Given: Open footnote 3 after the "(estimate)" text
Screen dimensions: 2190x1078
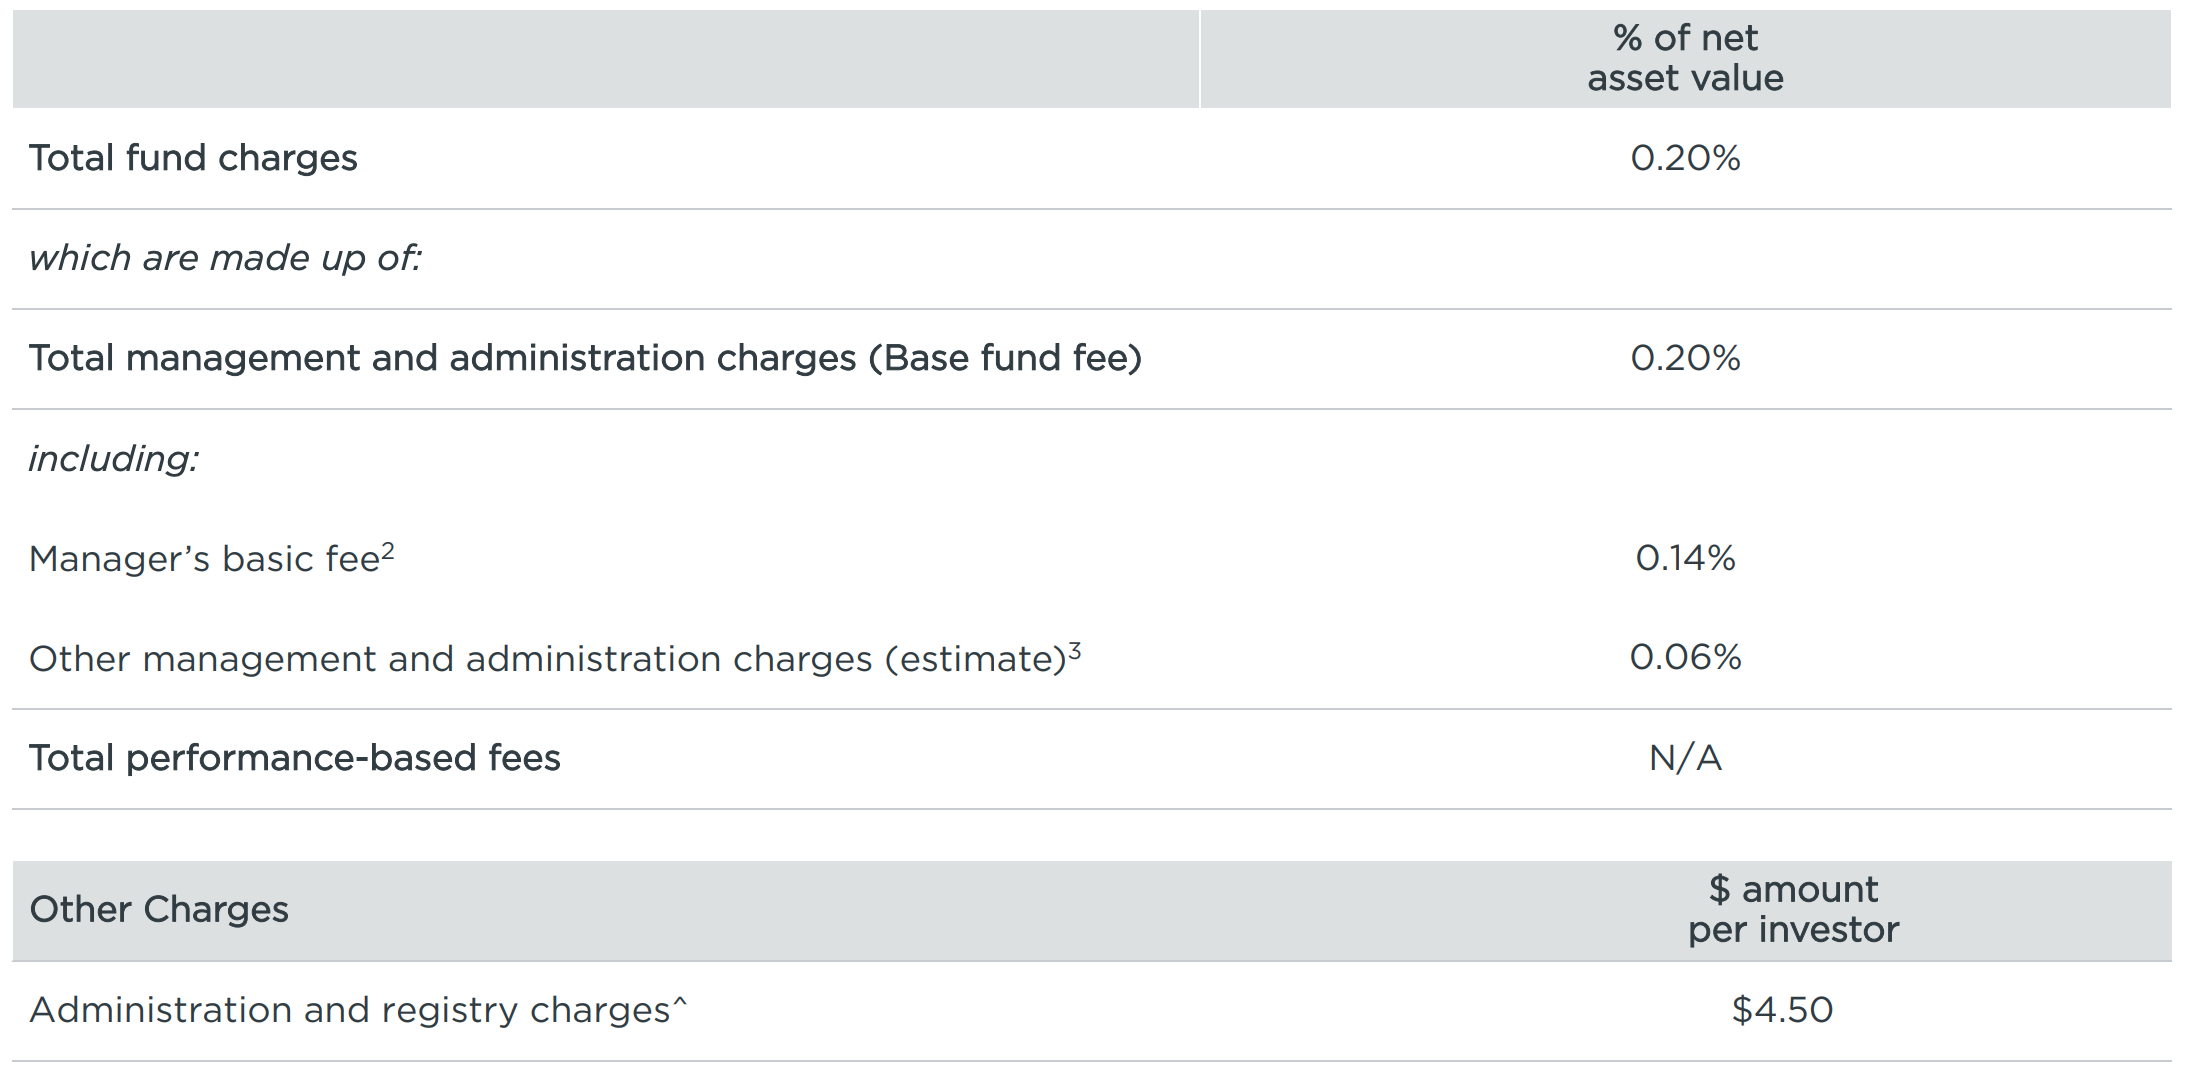Looking at the screenshot, I should click(1075, 651).
